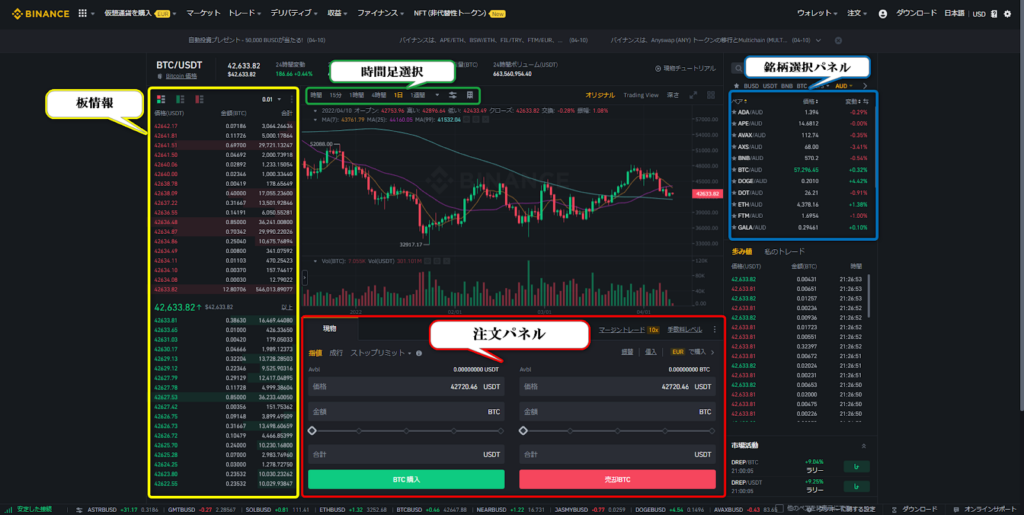
Task: Open chart indicator settings icon
Action: click(x=453, y=95)
